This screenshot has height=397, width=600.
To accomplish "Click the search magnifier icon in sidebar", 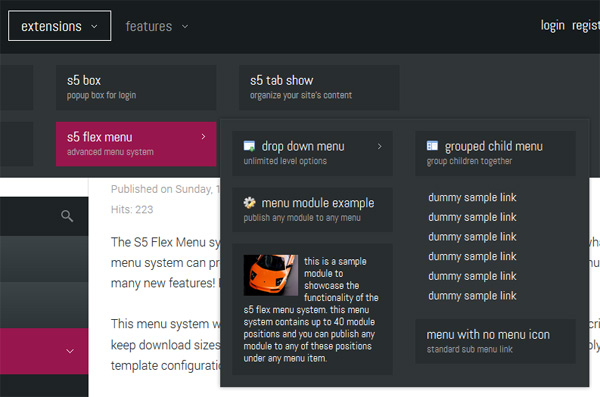I will [67, 216].
